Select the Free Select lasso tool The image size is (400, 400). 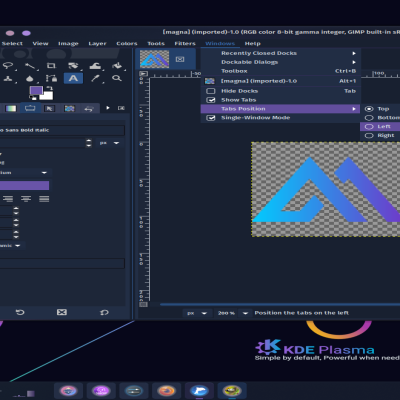pos(8,66)
